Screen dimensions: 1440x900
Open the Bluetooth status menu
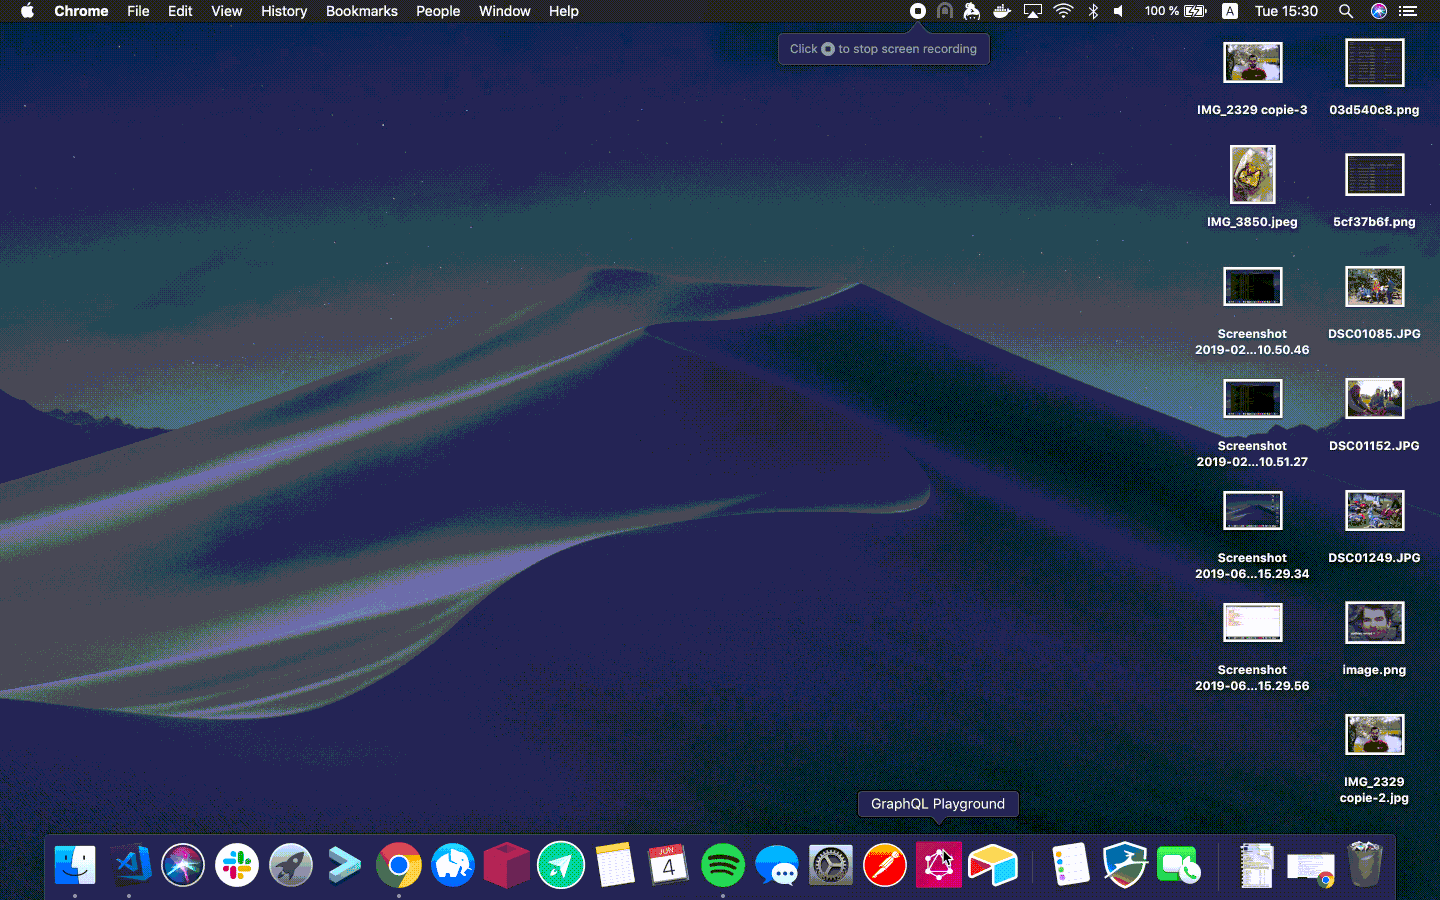pyautogui.click(x=1093, y=11)
